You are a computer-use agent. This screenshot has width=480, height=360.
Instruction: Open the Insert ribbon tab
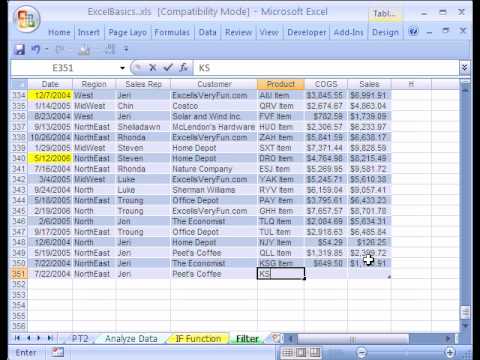coord(89,32)
